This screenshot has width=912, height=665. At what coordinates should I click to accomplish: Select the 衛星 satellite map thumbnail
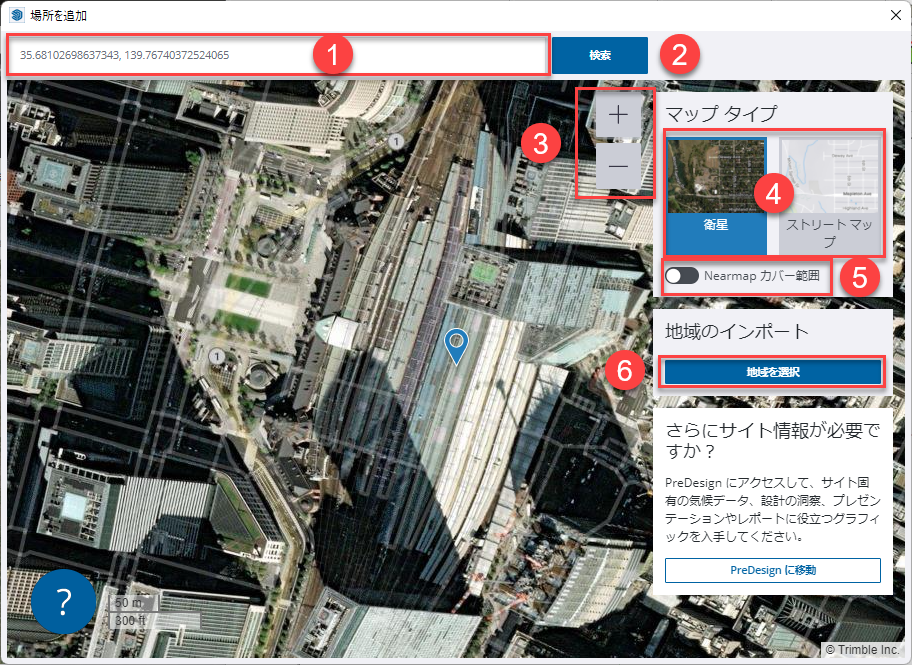[x=717, y=174]
